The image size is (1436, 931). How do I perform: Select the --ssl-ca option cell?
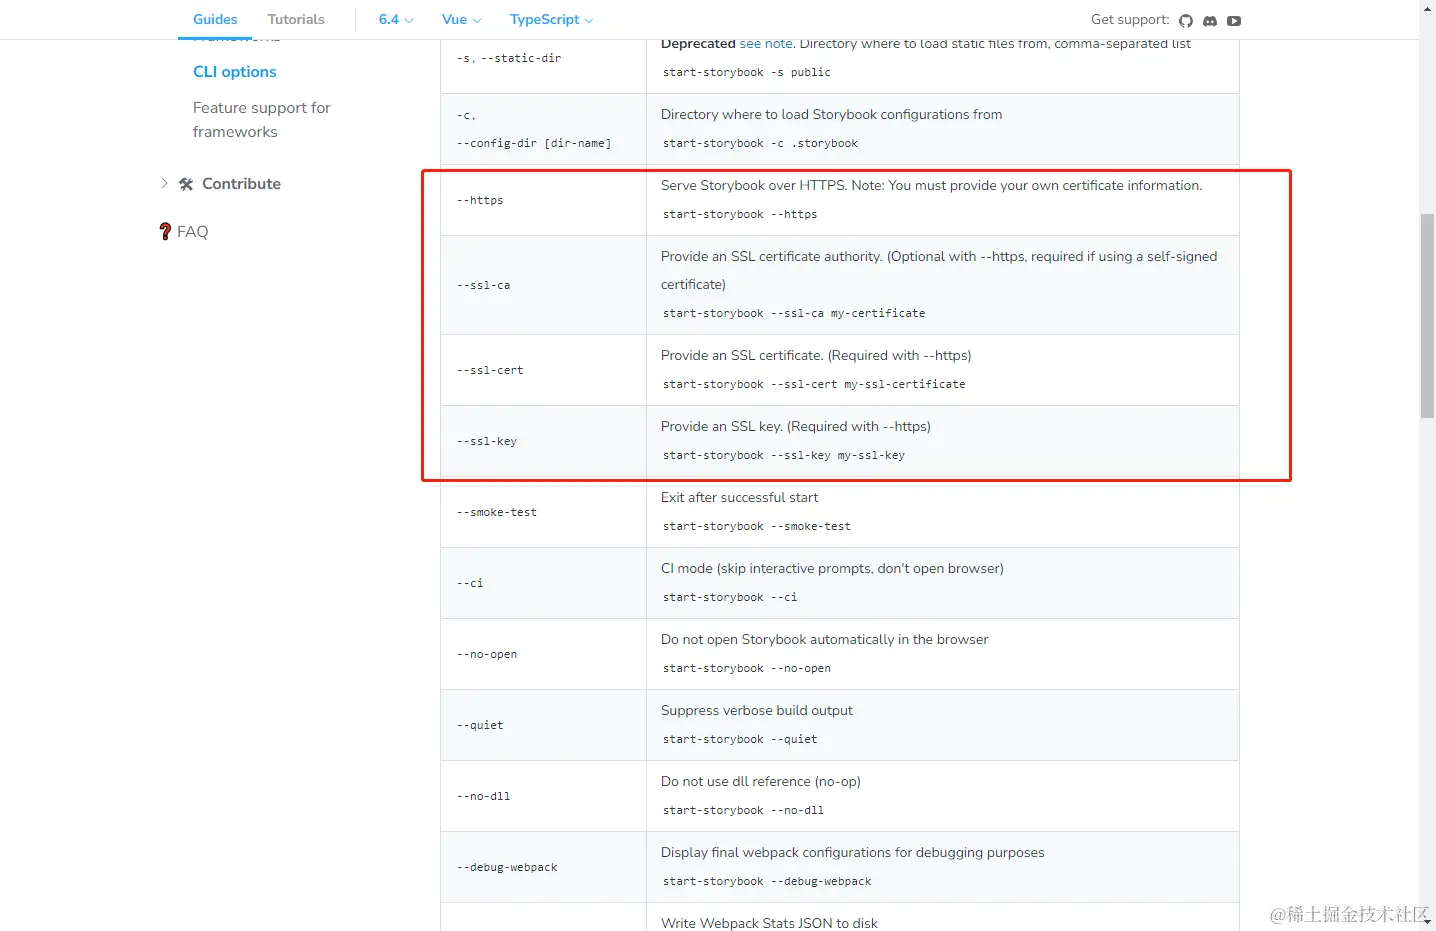(x=543, y=285)
